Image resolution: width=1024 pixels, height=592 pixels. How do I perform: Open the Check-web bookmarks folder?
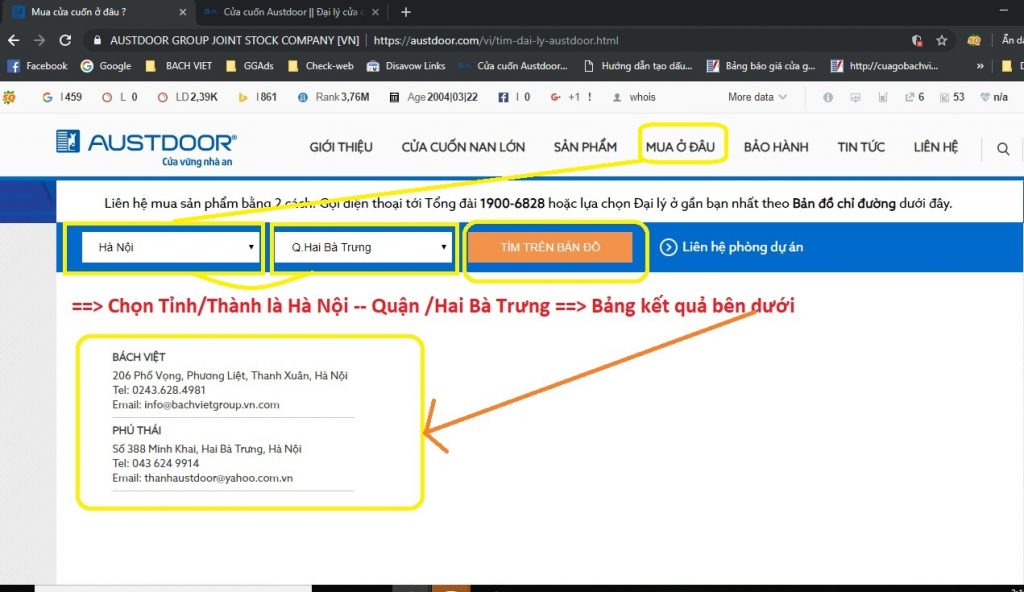[320, 66]
